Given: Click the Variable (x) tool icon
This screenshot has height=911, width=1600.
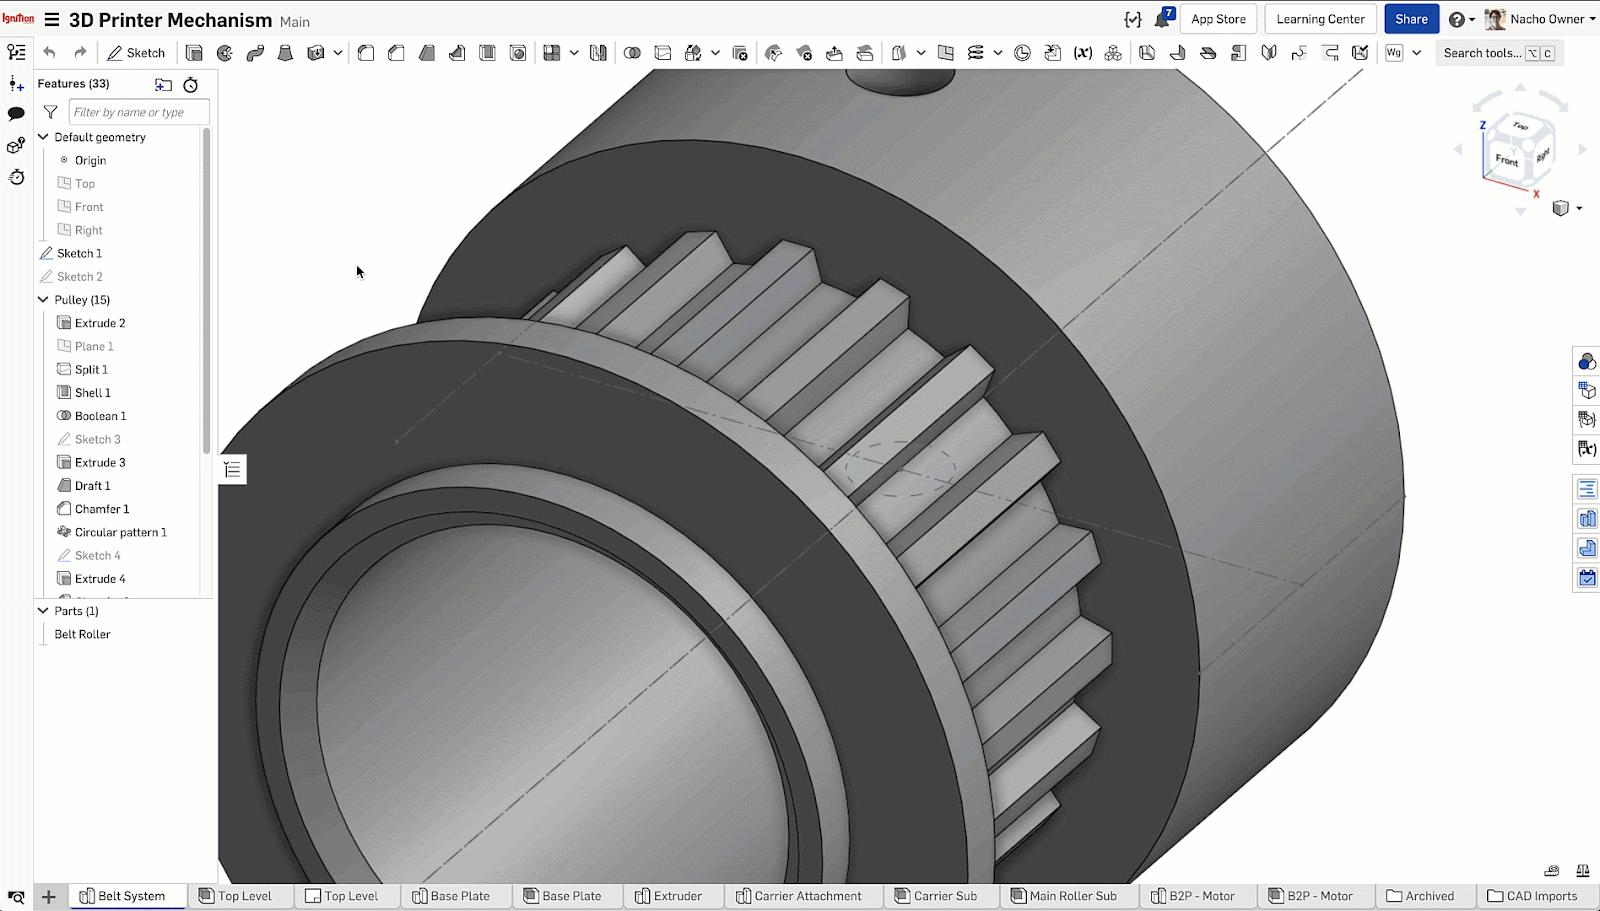Looking at the screenshot, I should coord(1082,53).
